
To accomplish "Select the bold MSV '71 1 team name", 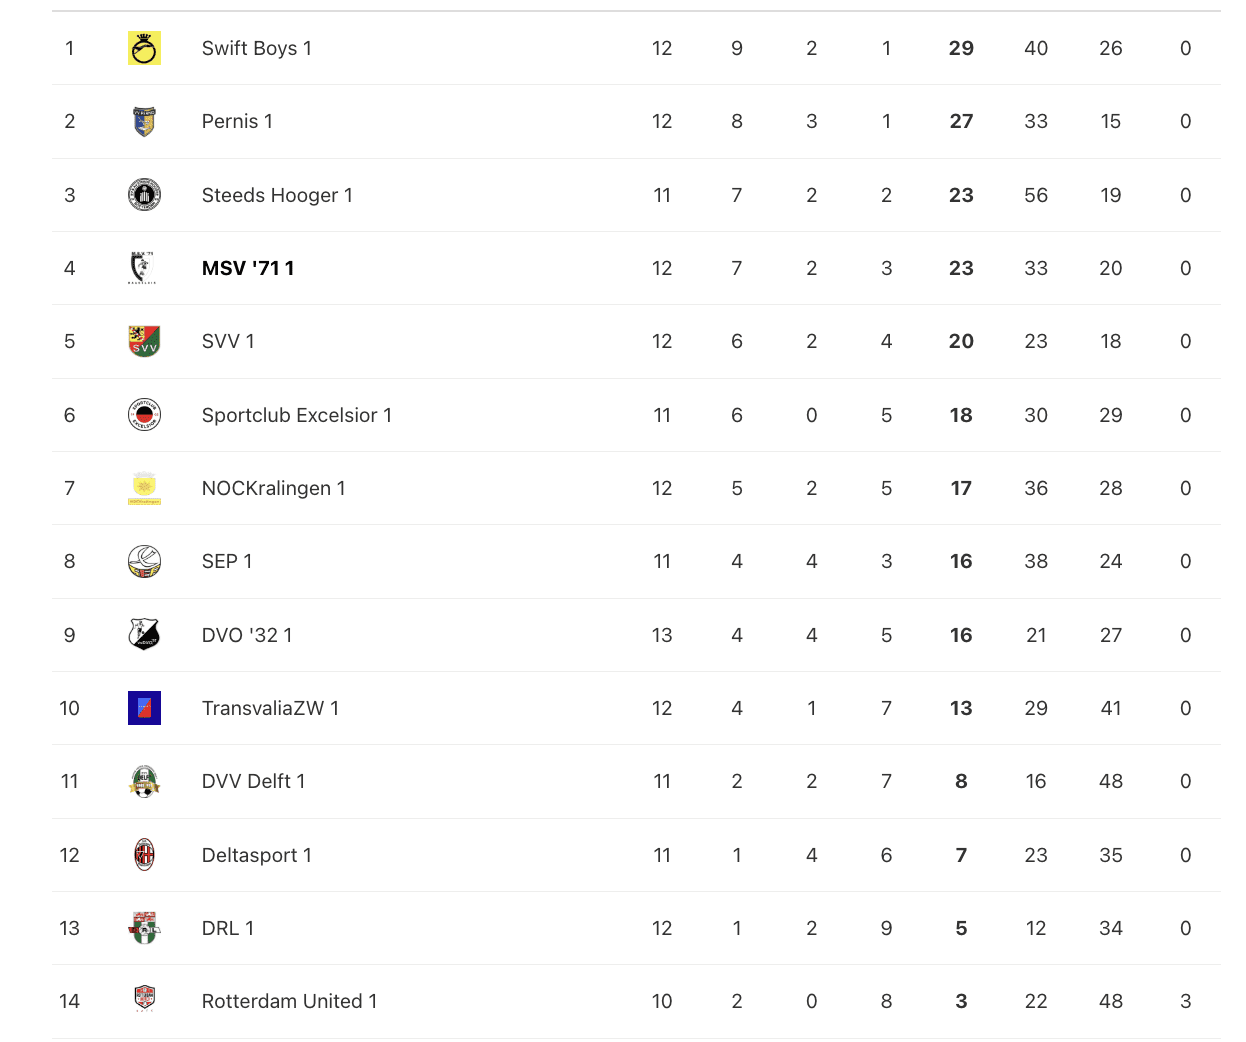I will 248,268.
